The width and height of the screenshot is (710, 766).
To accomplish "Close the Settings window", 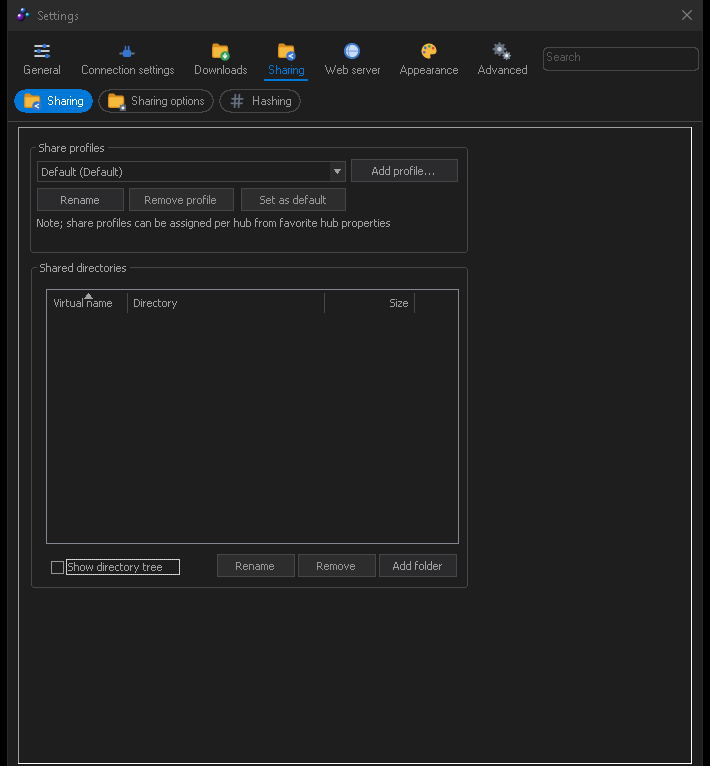I will tap(687, 15).
